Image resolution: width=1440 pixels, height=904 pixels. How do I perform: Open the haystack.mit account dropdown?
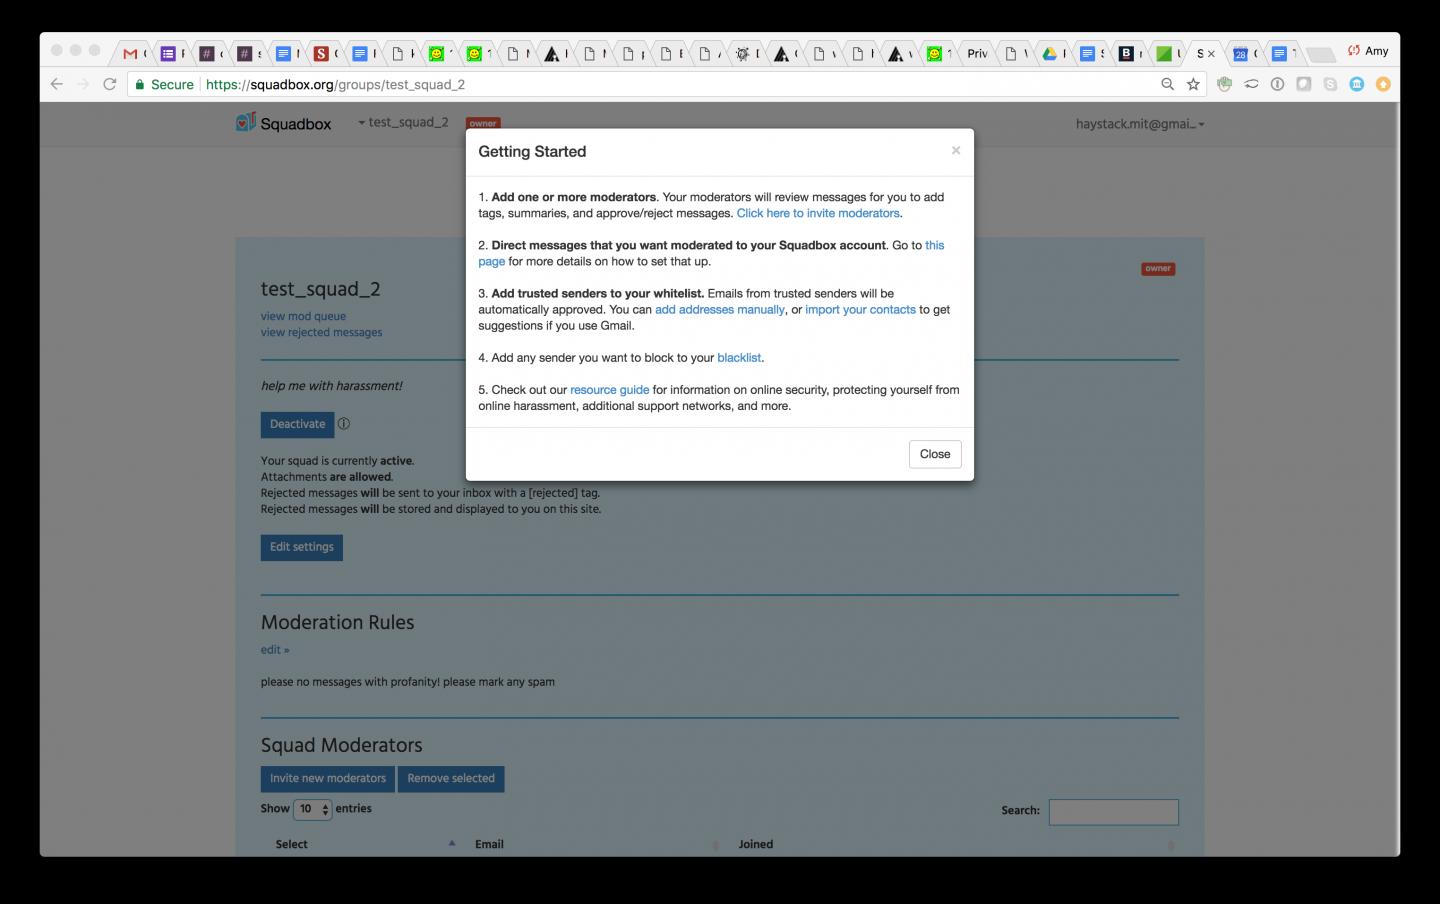coord(1139,124)
